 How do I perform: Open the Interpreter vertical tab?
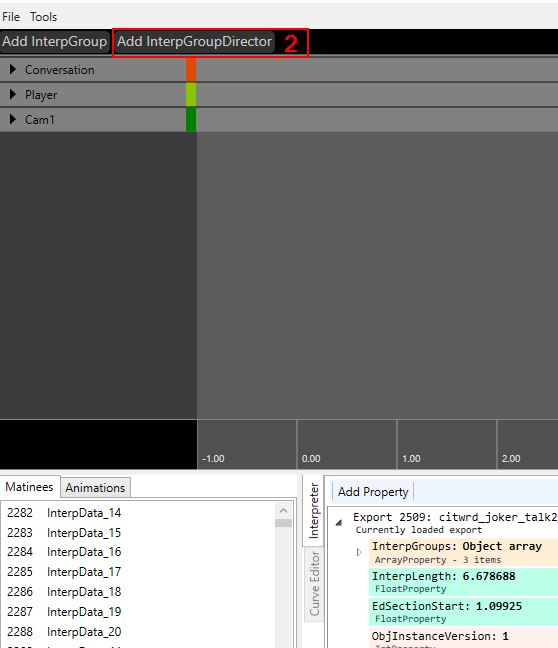click(x=314, y=510)
